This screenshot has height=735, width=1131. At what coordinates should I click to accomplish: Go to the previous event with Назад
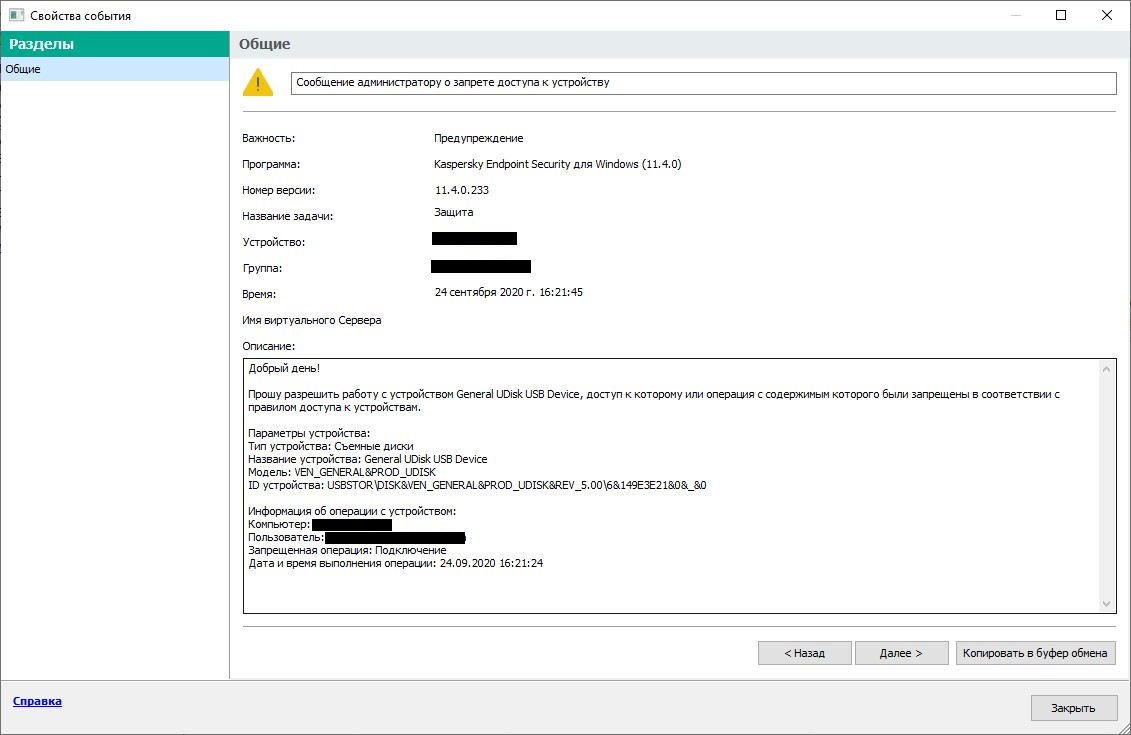coord(804,653)
